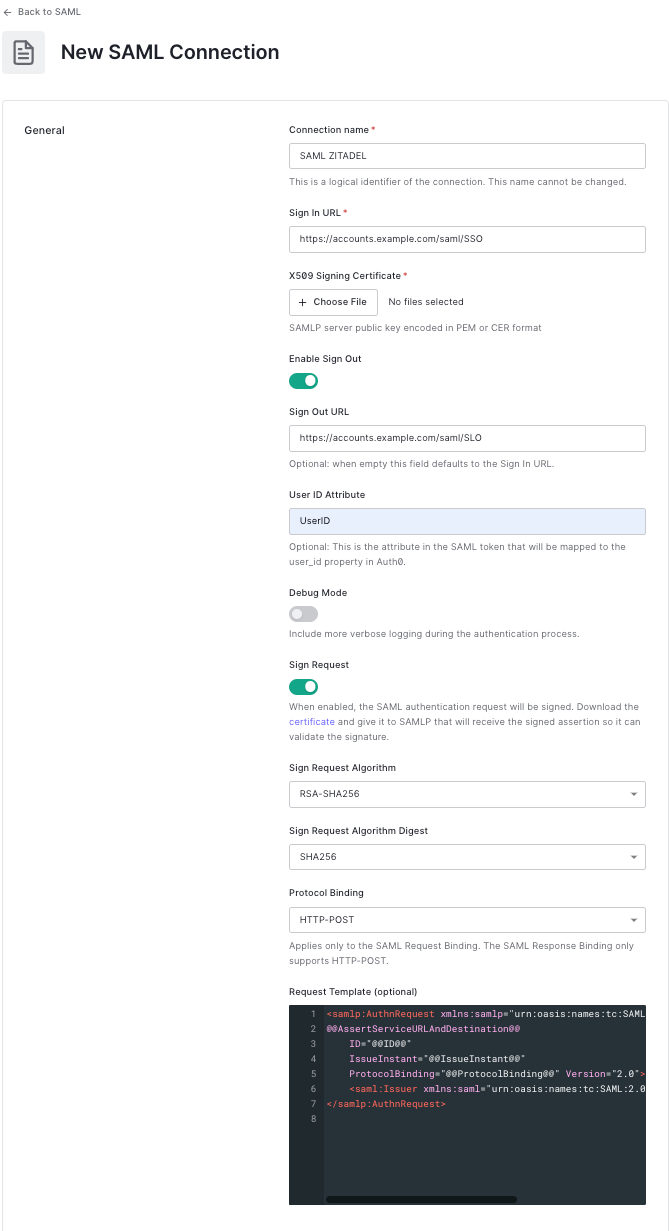Select the General section label
Screen dimensions: 669x1231
(44, 130)
